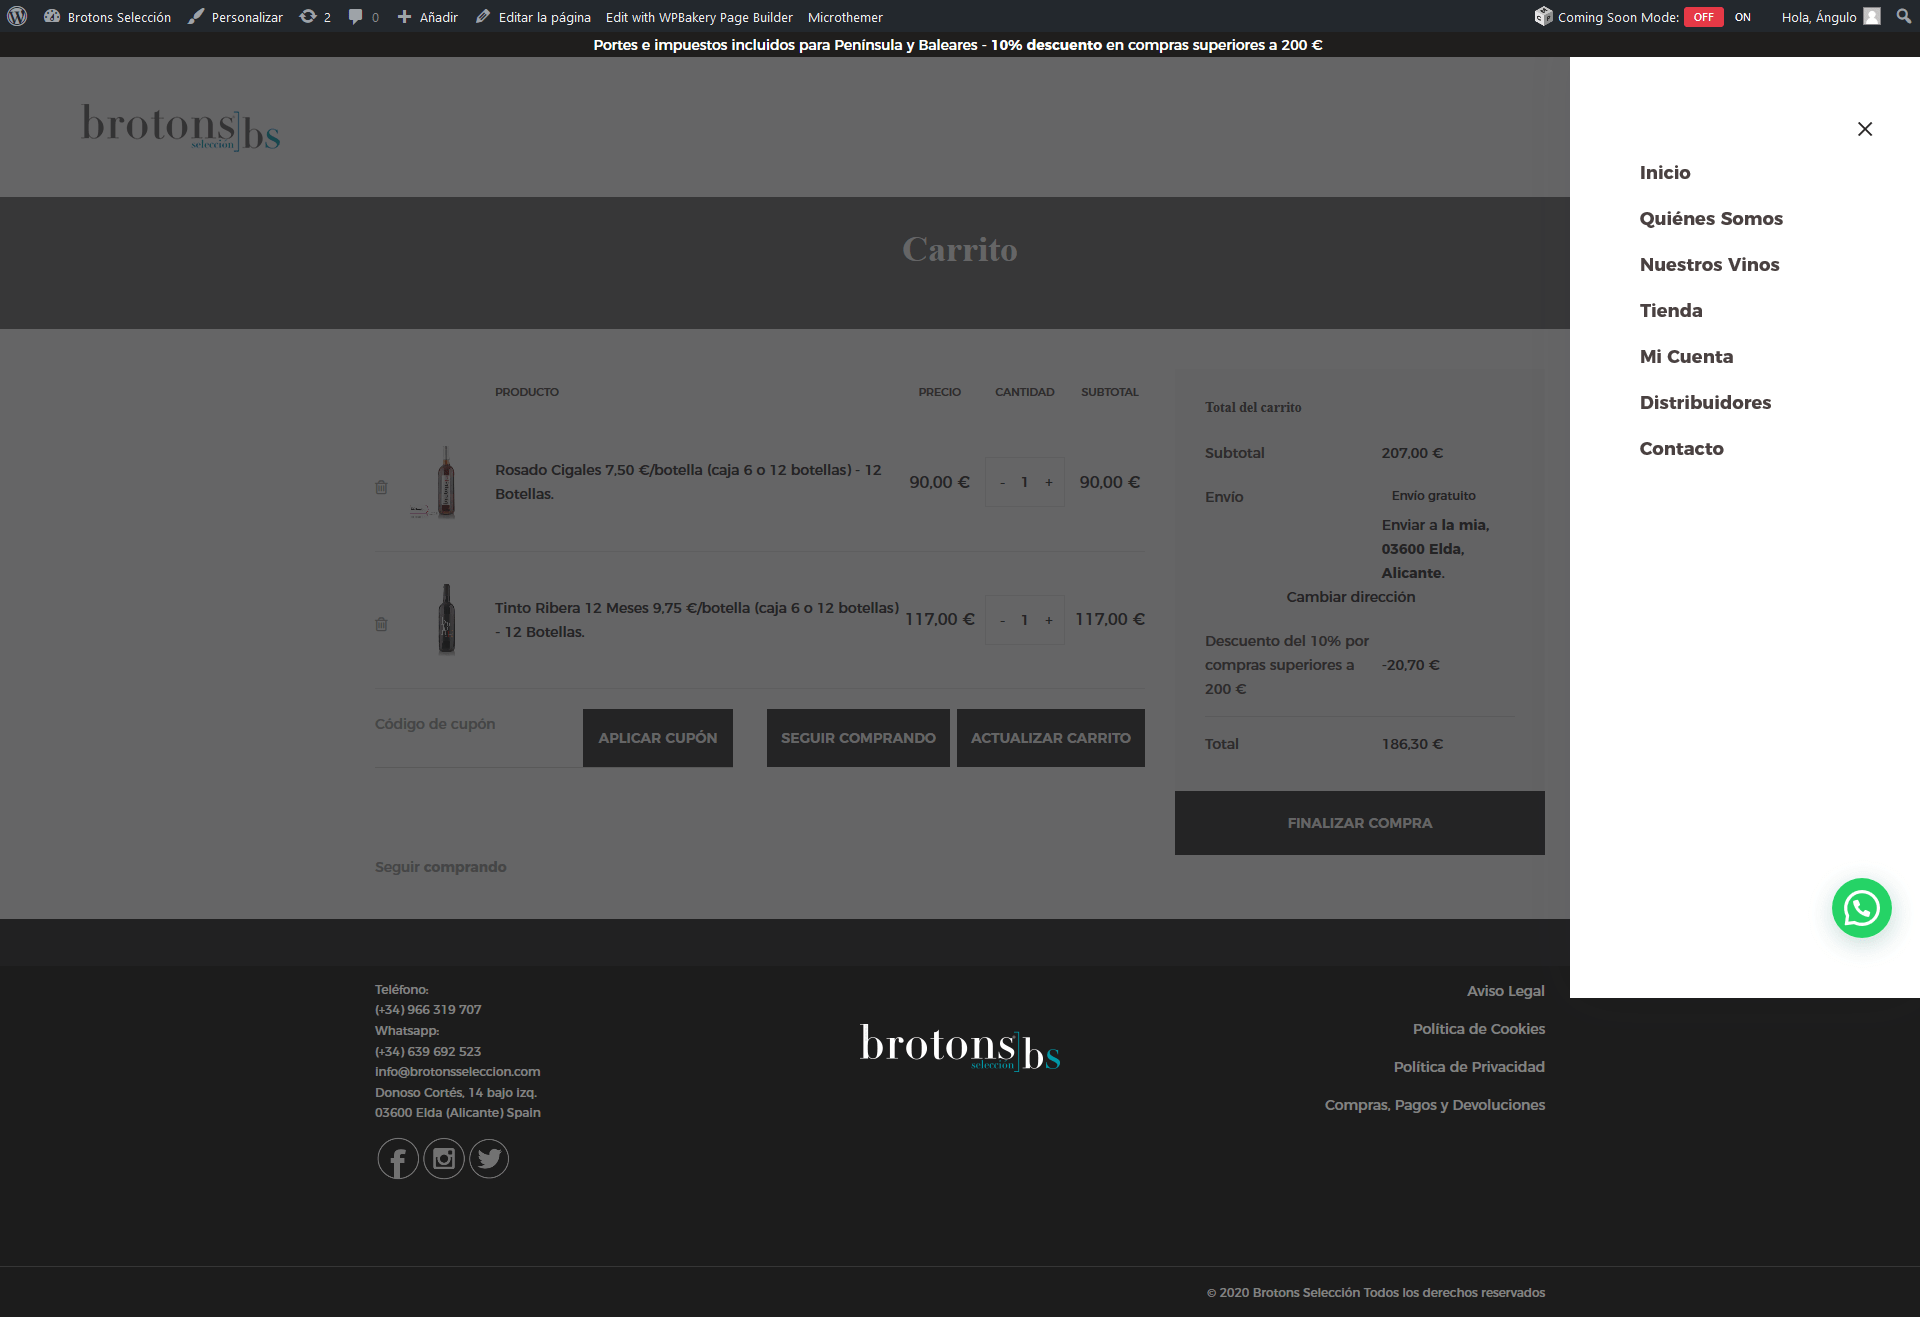Click Whatsapp number (+34) 639 692 523
Viewport: 1920px width, 1317px height.
click(428, 1052)
